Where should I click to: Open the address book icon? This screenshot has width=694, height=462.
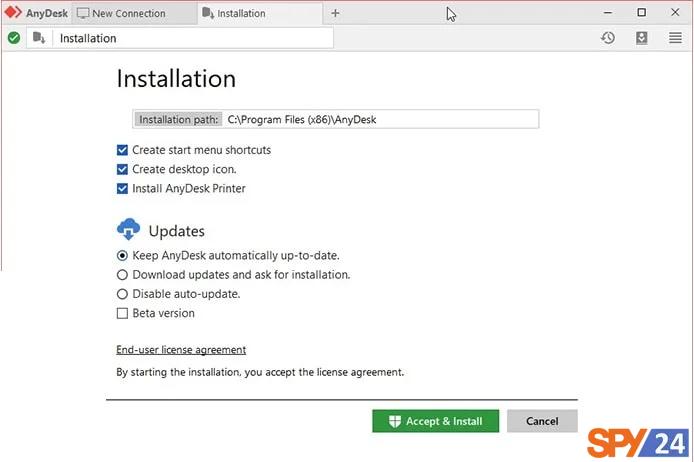pos(641,38)
